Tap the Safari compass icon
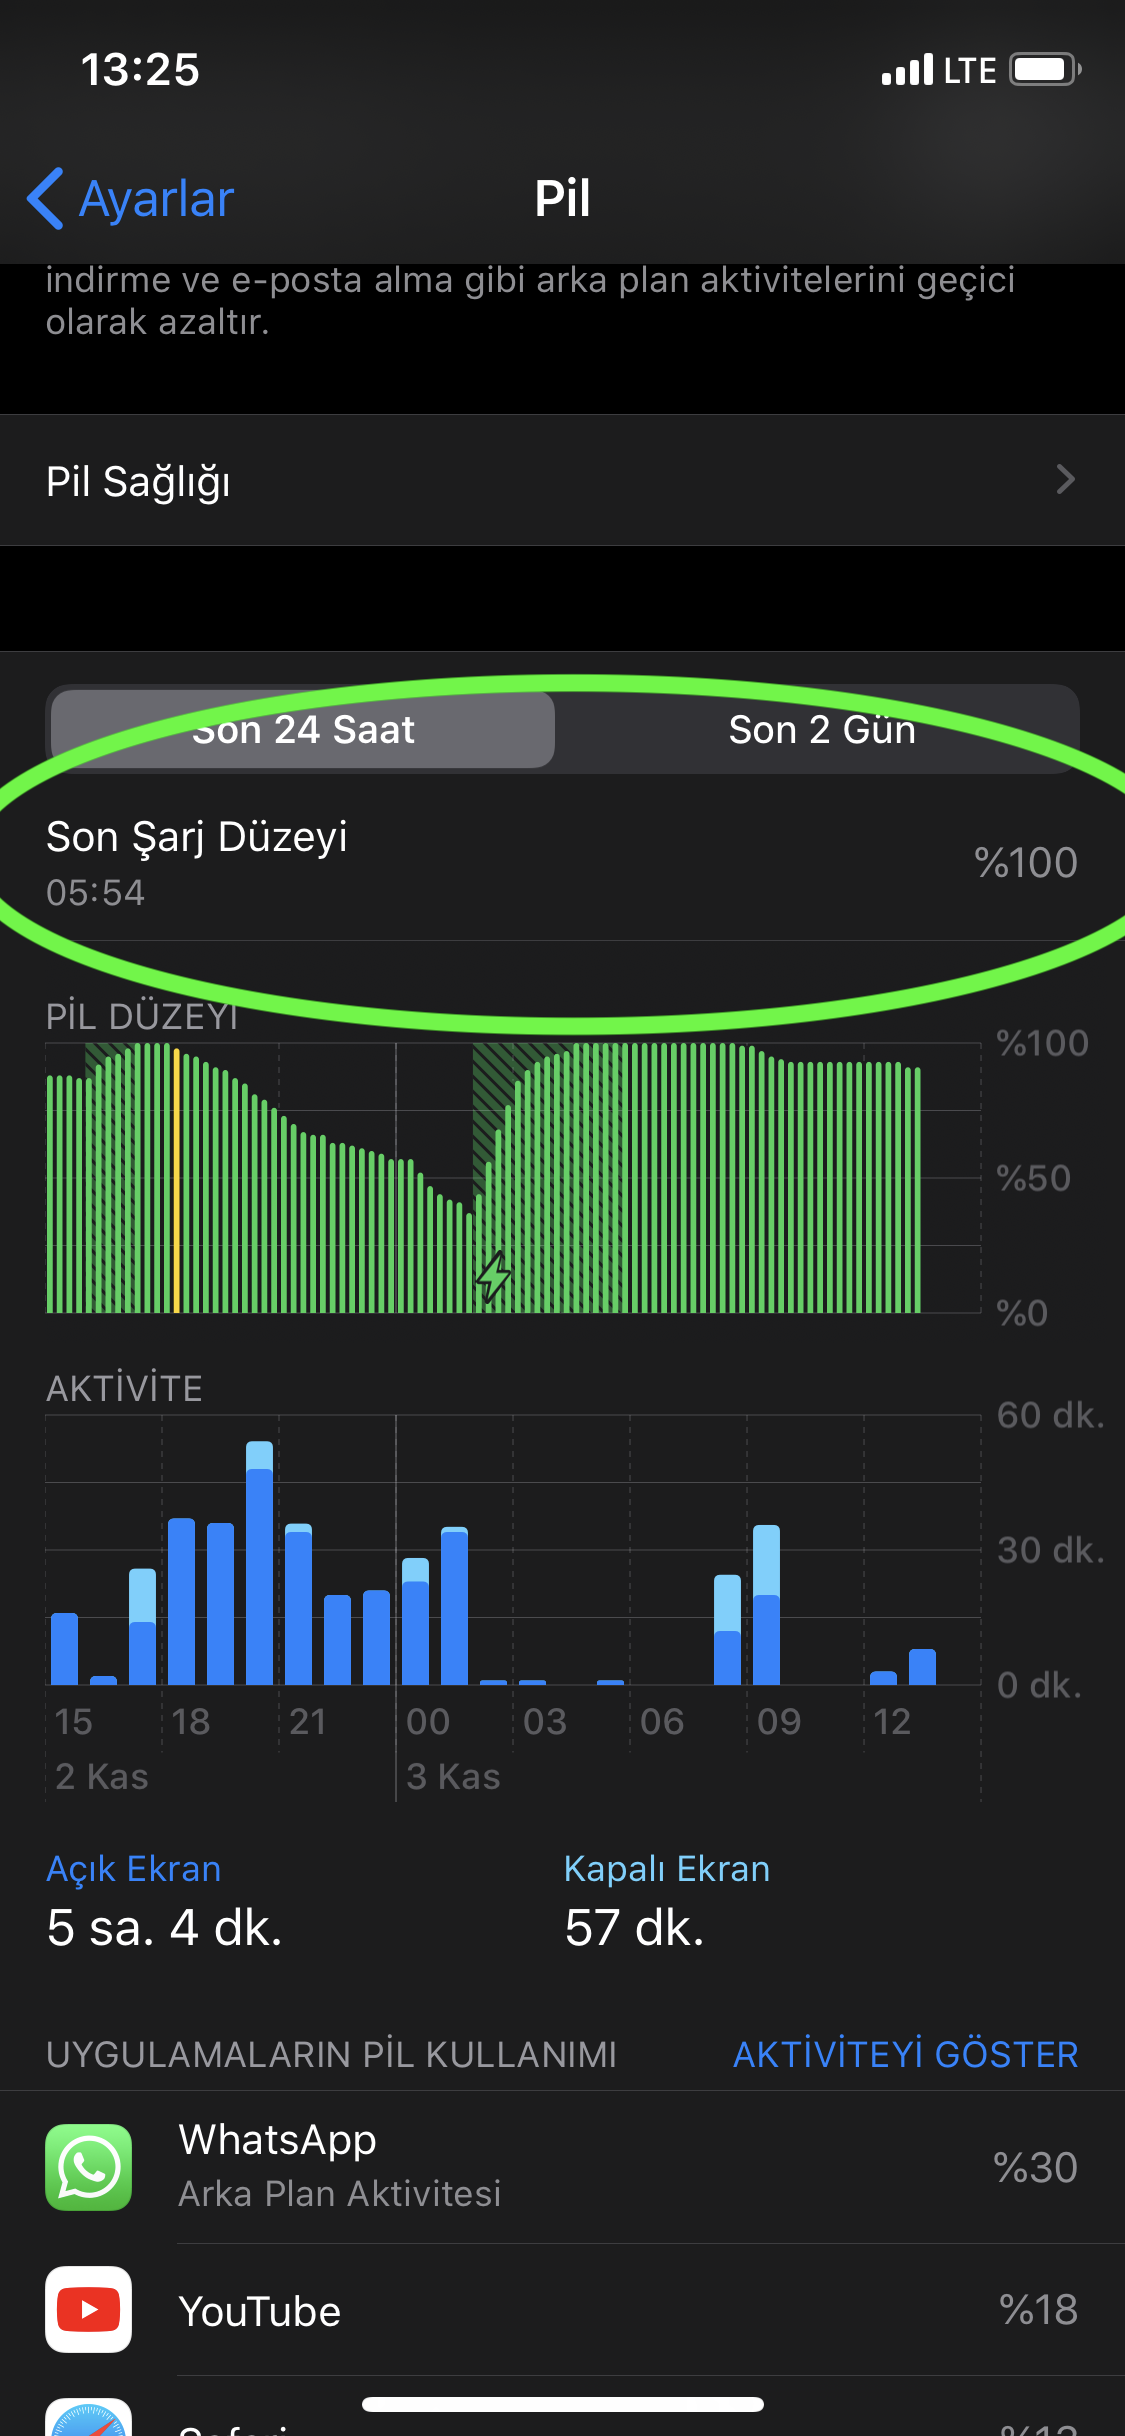Image resolution: width=1125 pixels, height=2436 pixels. [88, 2418]
